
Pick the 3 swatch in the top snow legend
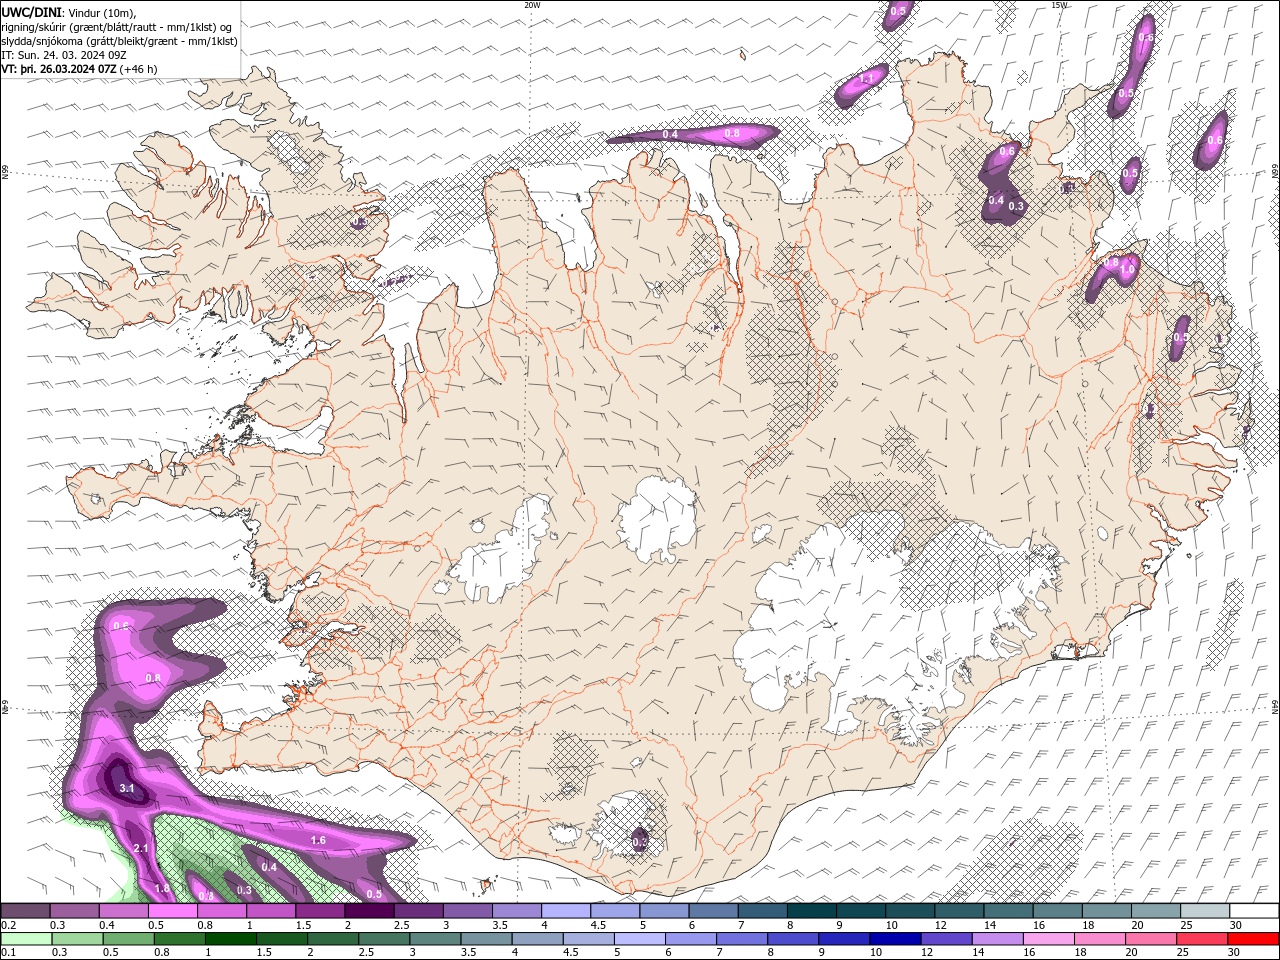467,911
